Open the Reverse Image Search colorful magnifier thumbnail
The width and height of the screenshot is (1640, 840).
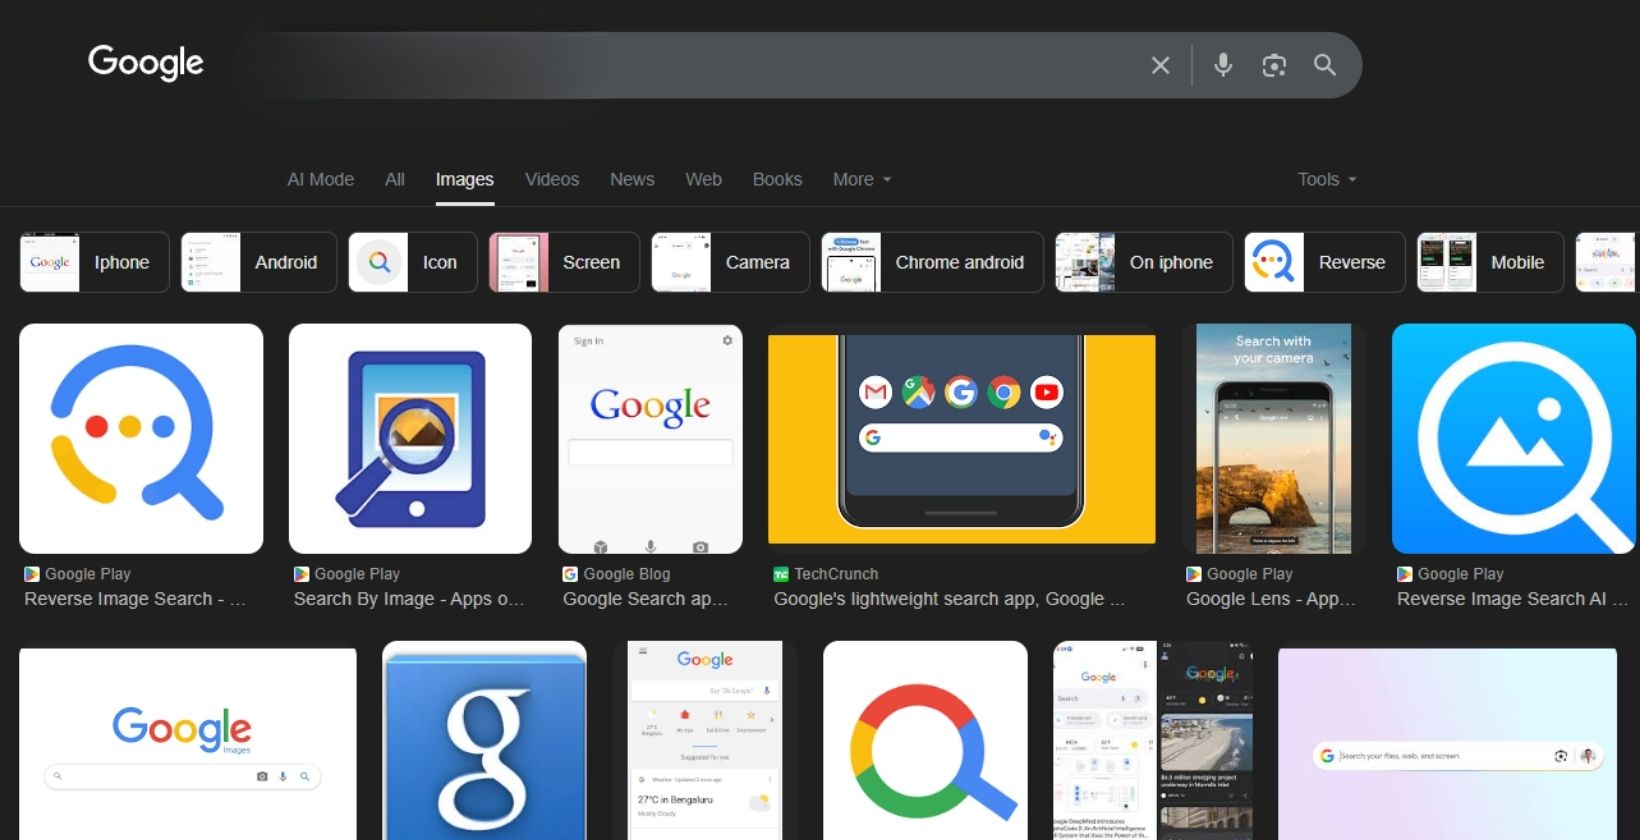coord(141,438)
